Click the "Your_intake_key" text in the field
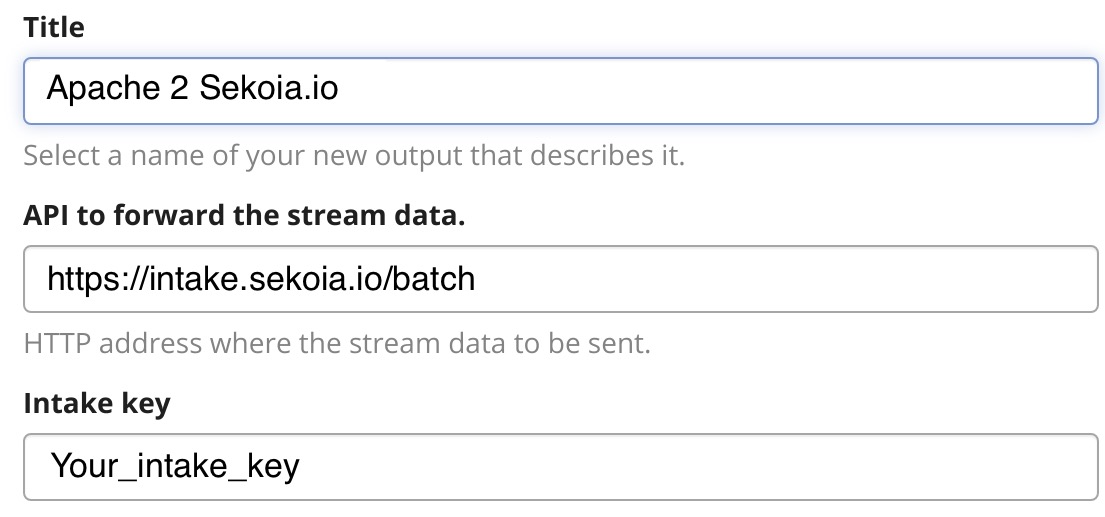The image size is (1105, 517). click(175, 466)
